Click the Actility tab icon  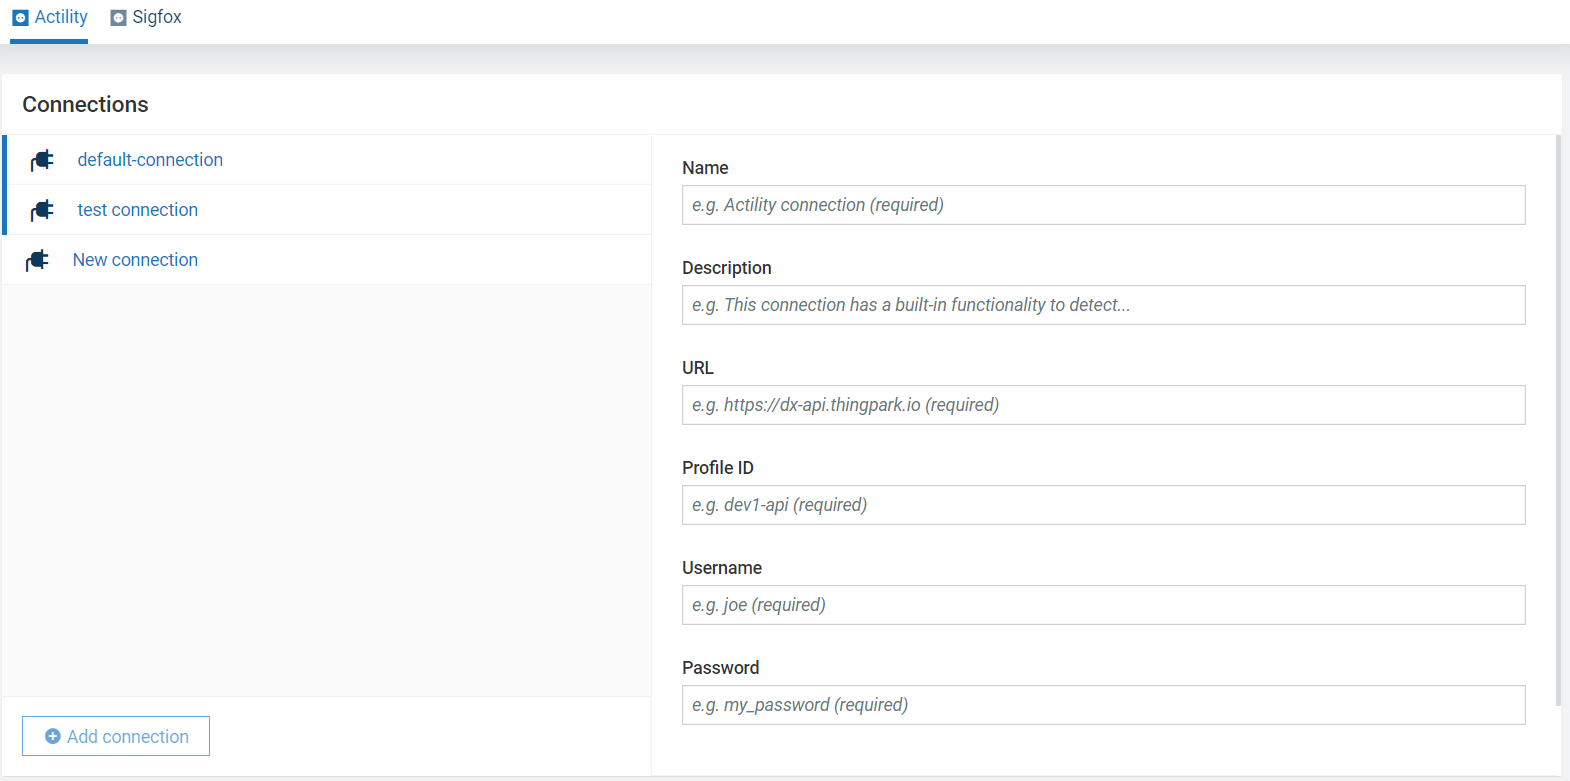coord(20,18)
